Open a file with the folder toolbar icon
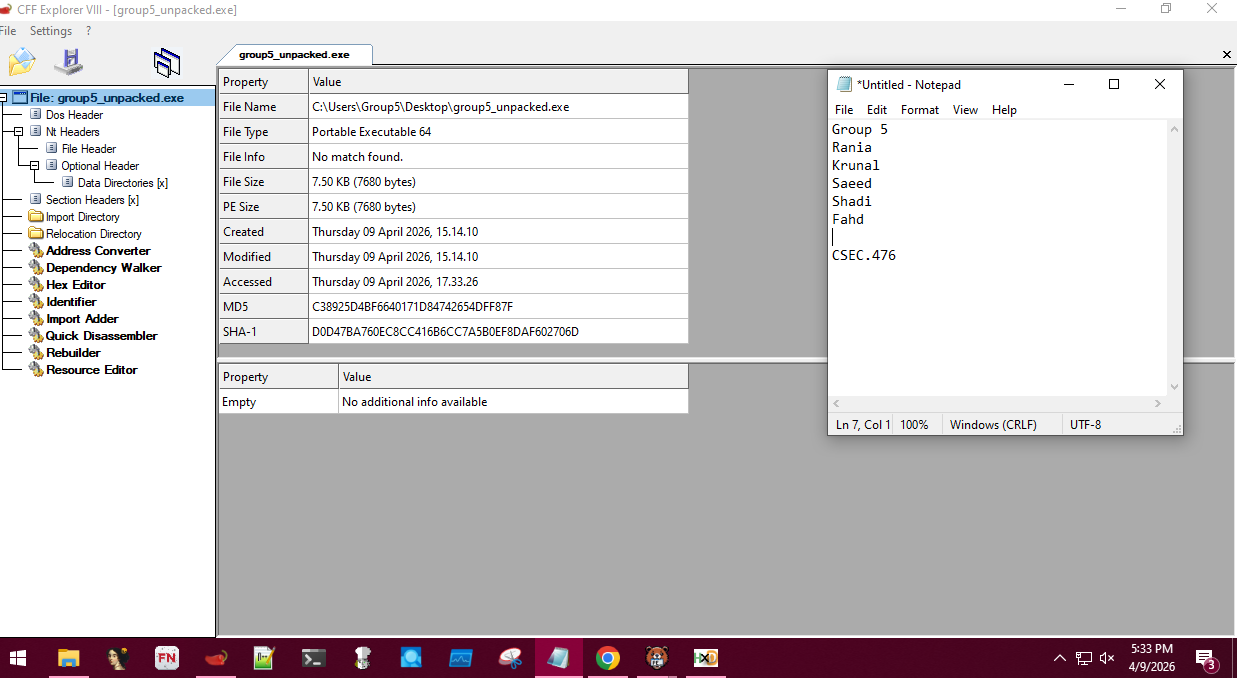This screenshot has height=678, width=1237. tap(21, 62)
